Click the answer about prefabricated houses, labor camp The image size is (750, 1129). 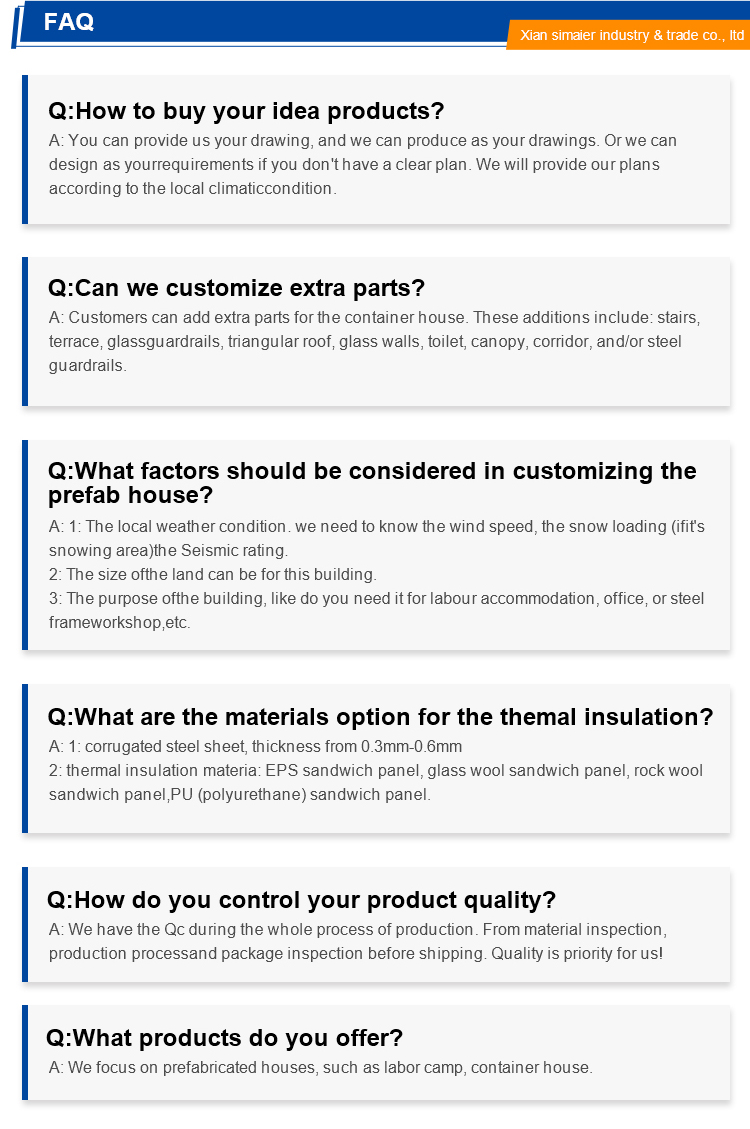[x=321, y=1067]
